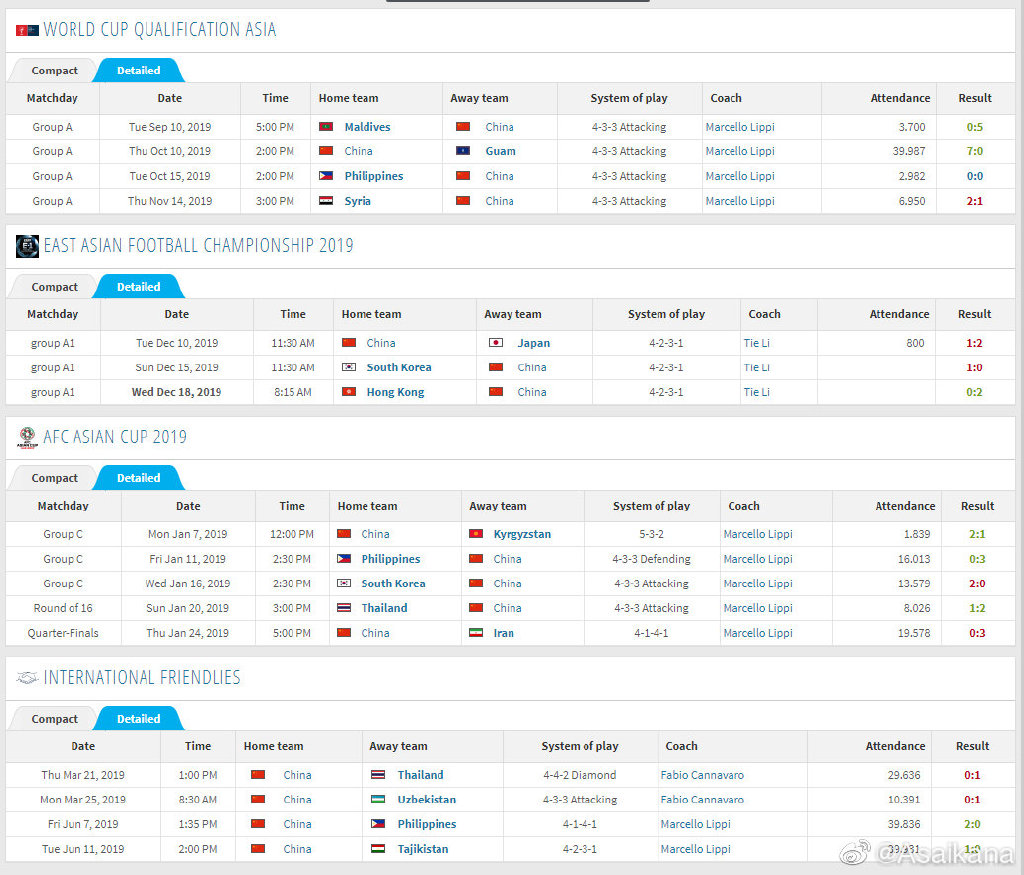Open the 2:1 result of Syria match
This screenshot has height=875, width=1024.
pyautogui.click(x=974, y=200)
